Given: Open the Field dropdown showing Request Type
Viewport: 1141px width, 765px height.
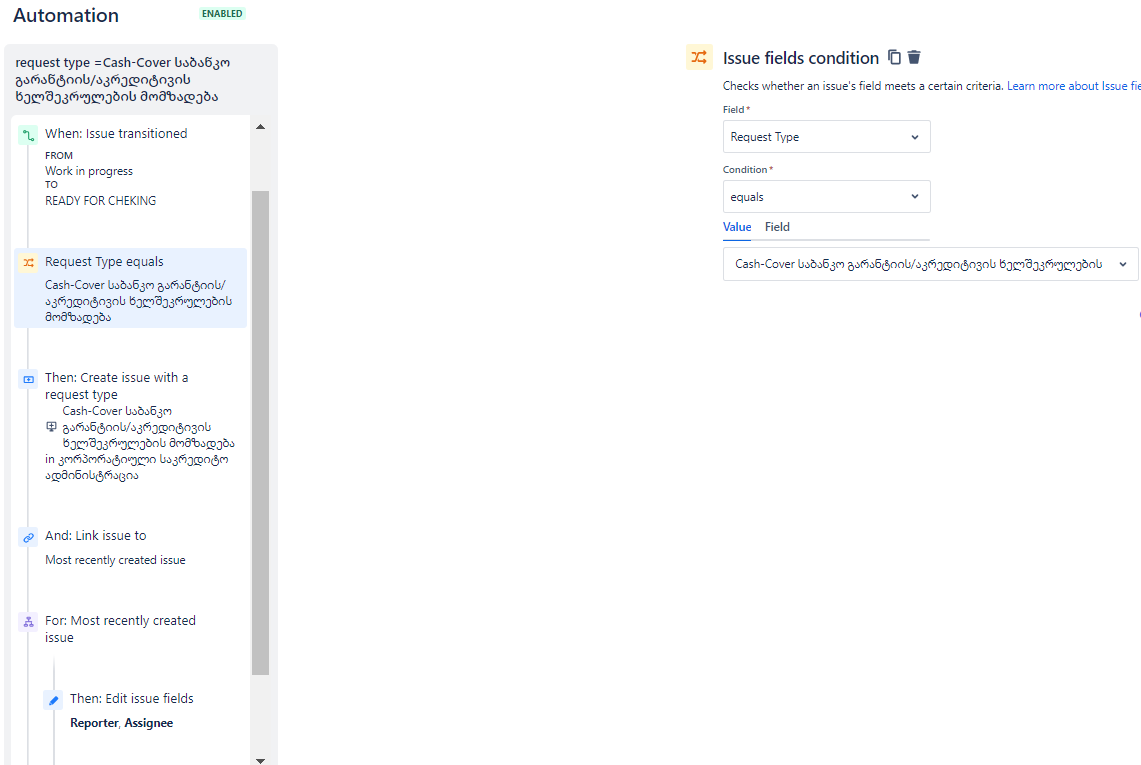Looking at the screenshot, I should (826, 136).
